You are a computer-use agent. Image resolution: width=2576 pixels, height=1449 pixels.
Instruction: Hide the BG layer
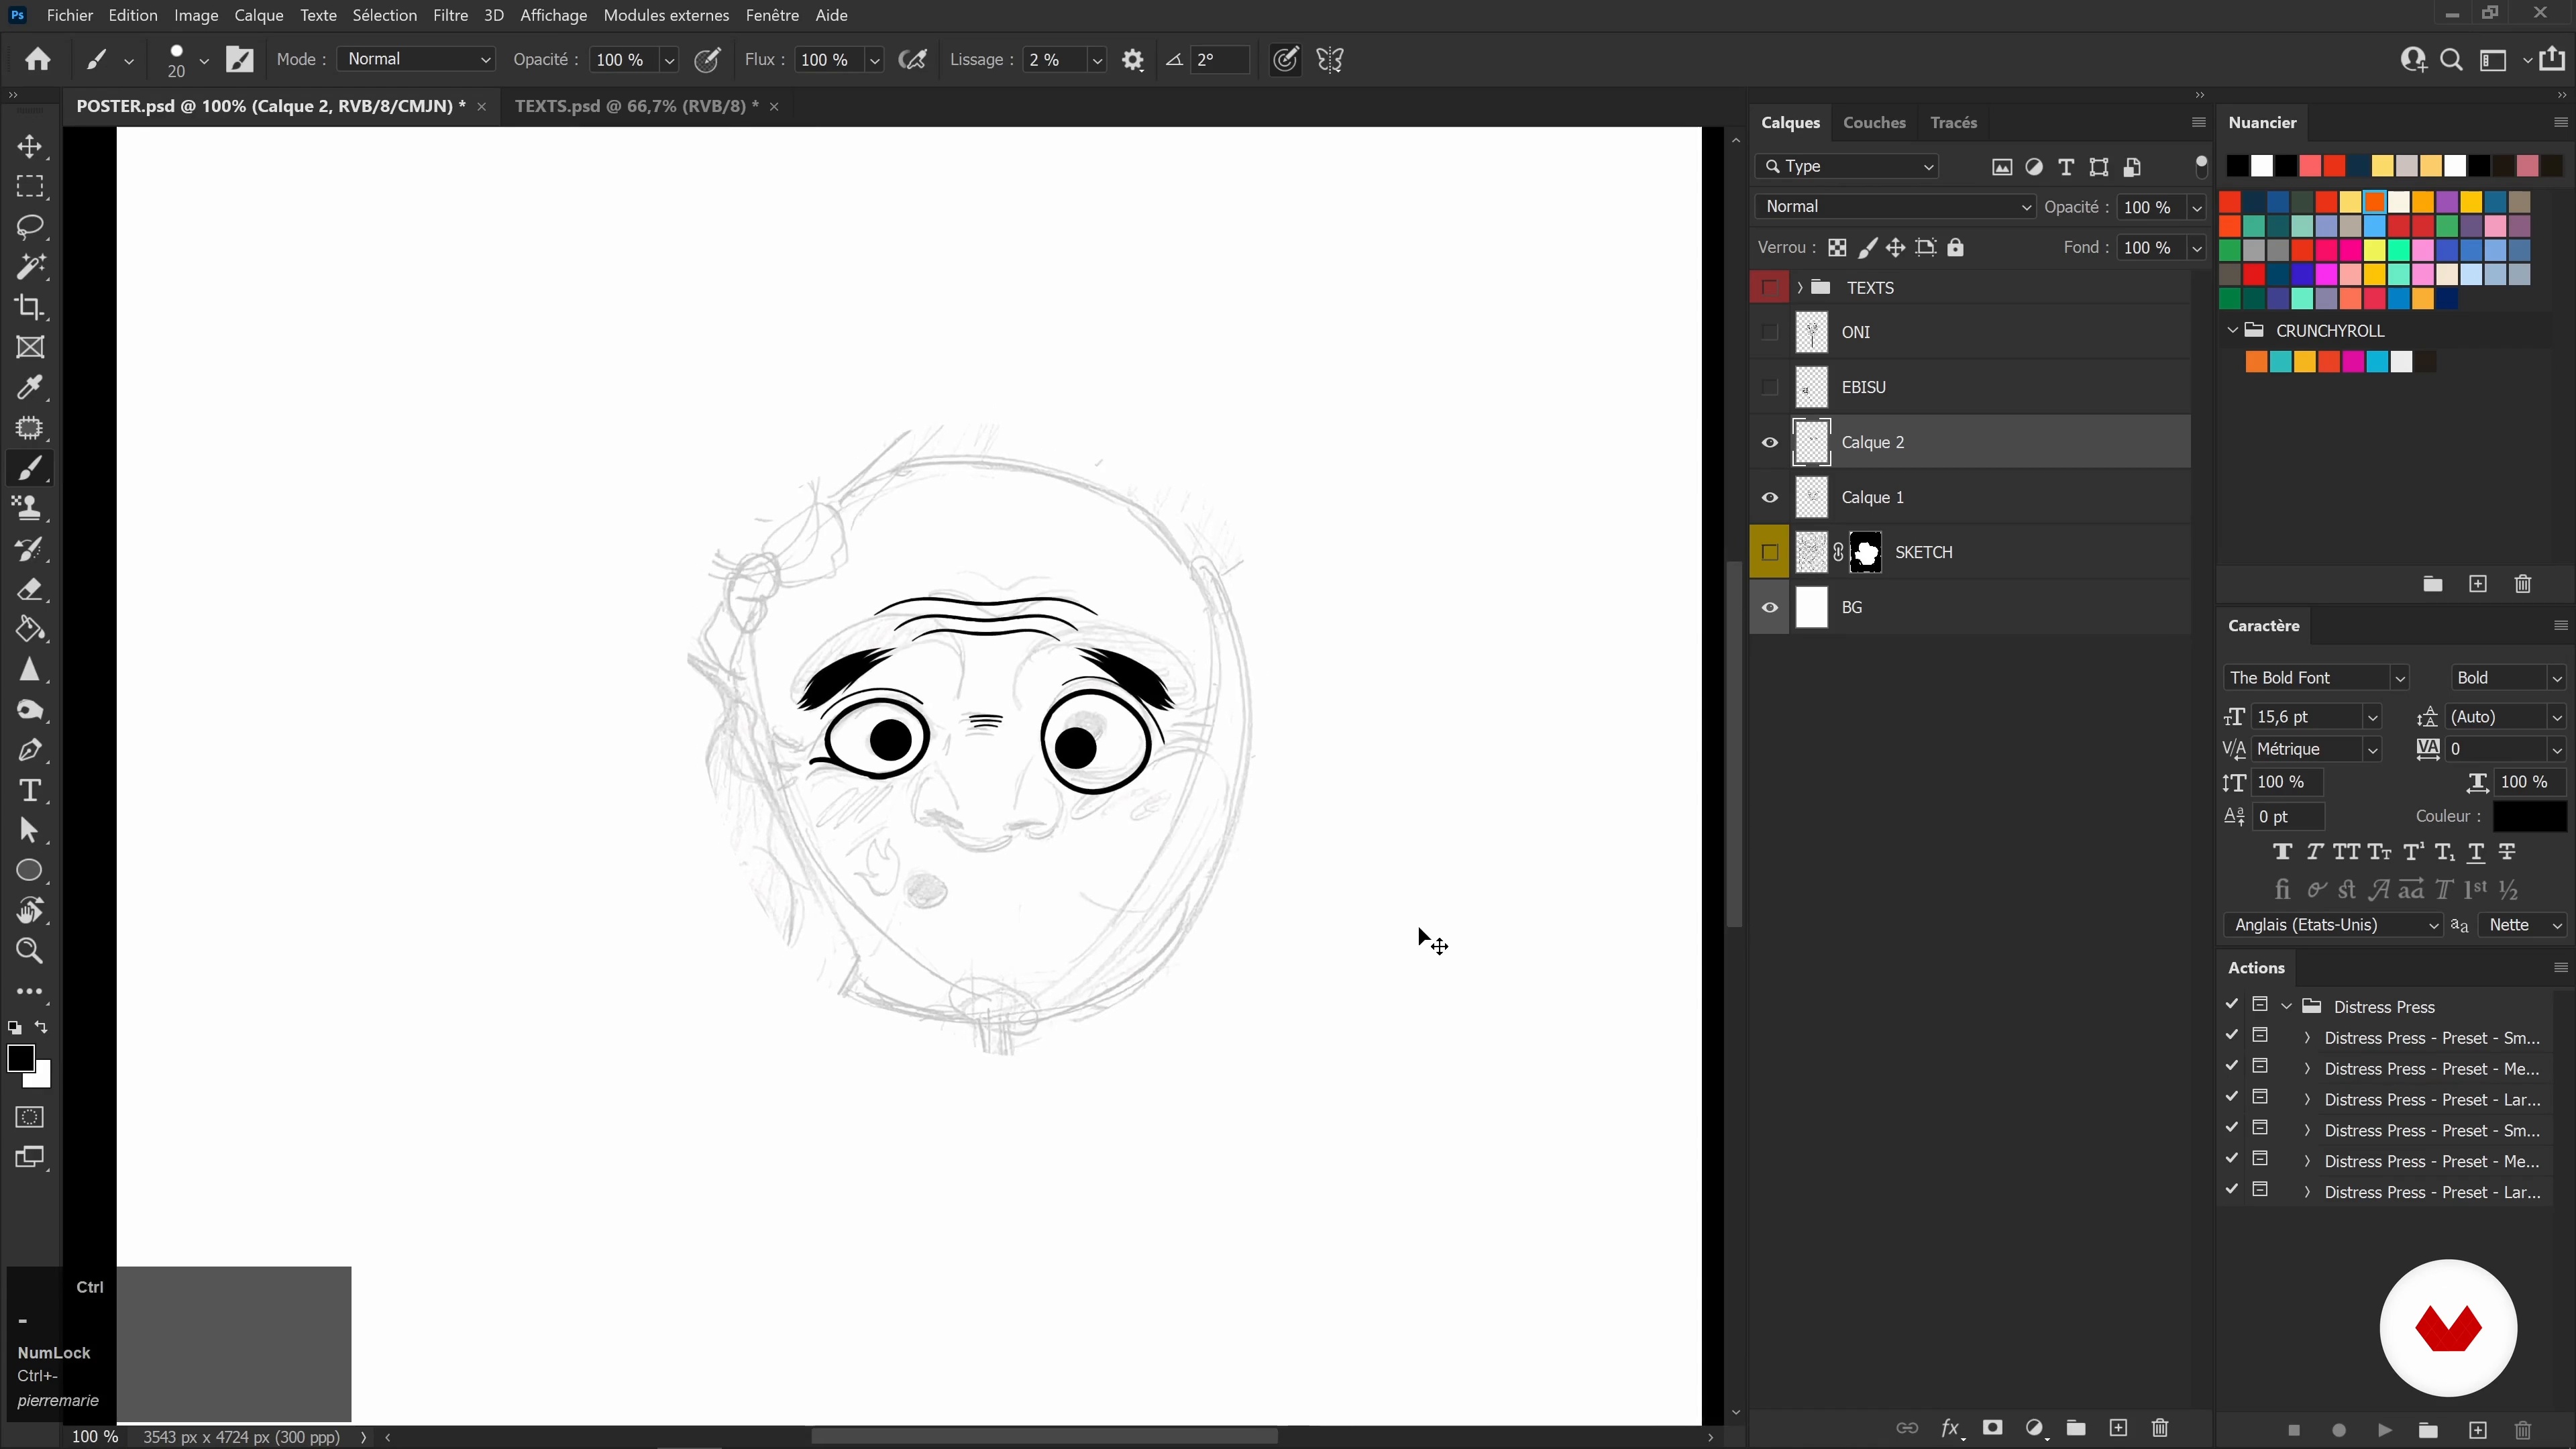1769,607
